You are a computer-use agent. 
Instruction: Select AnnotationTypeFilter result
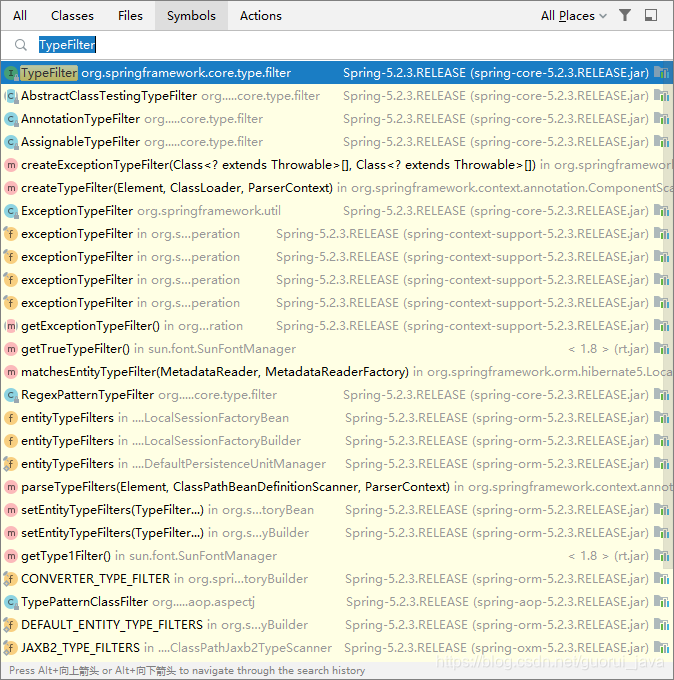coord(337,119)
